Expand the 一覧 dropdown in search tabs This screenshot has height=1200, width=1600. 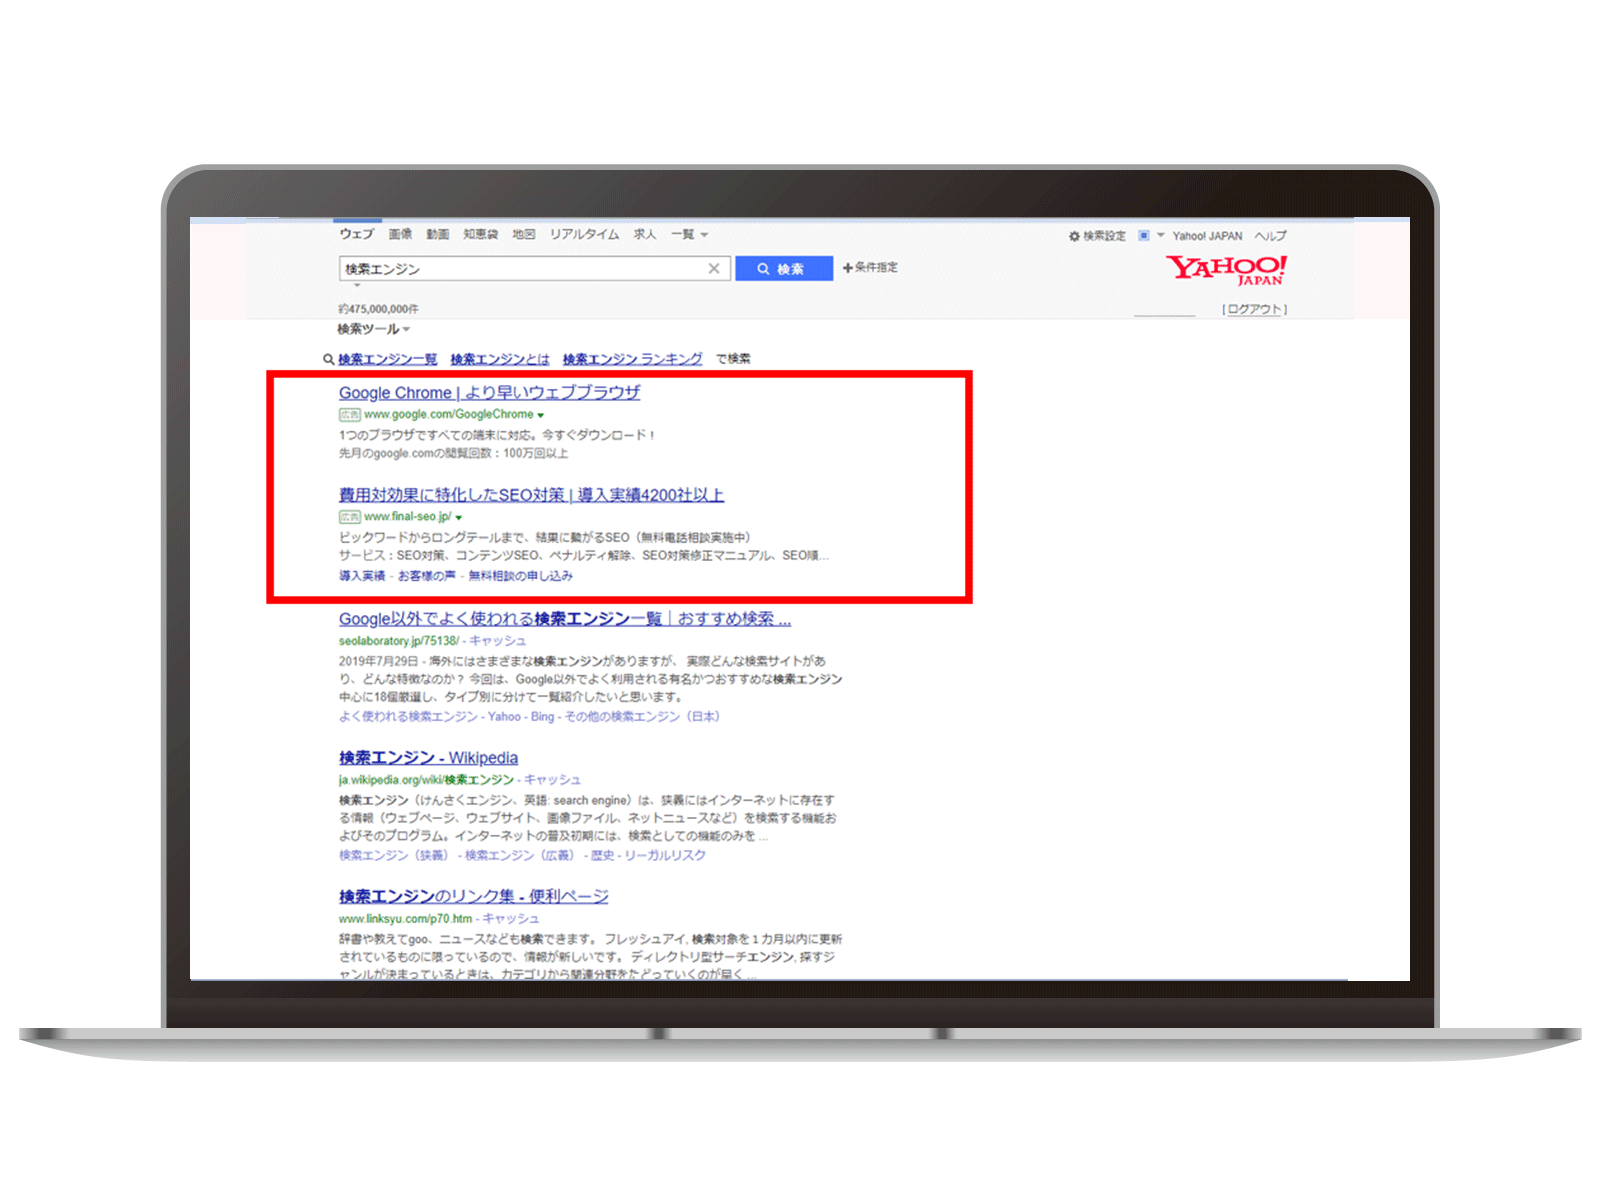pos(689,234)
